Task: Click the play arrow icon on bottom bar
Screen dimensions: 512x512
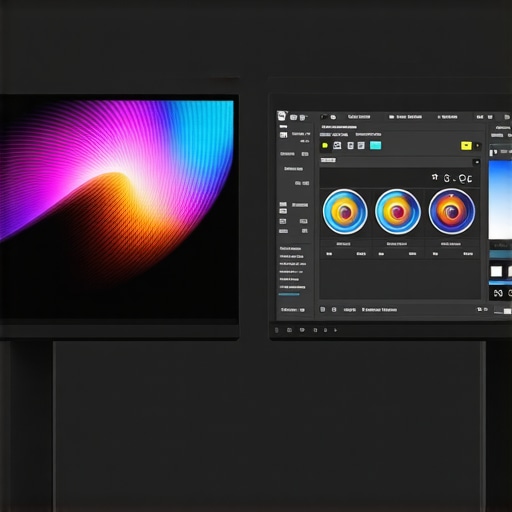Action: coord(336,330)
